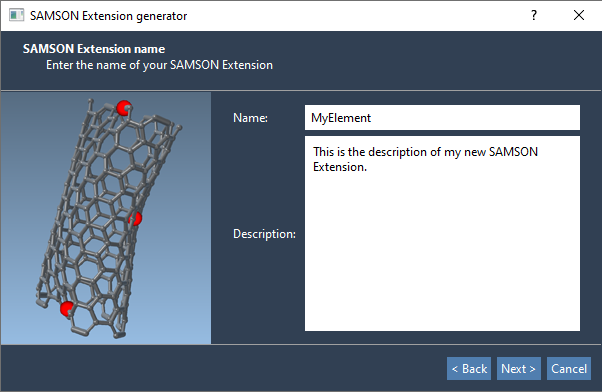The image size is (602, 392).
Task: Click 'Enter the name of your SAMSON Extension' subtitle
Action: click(159, 65)
